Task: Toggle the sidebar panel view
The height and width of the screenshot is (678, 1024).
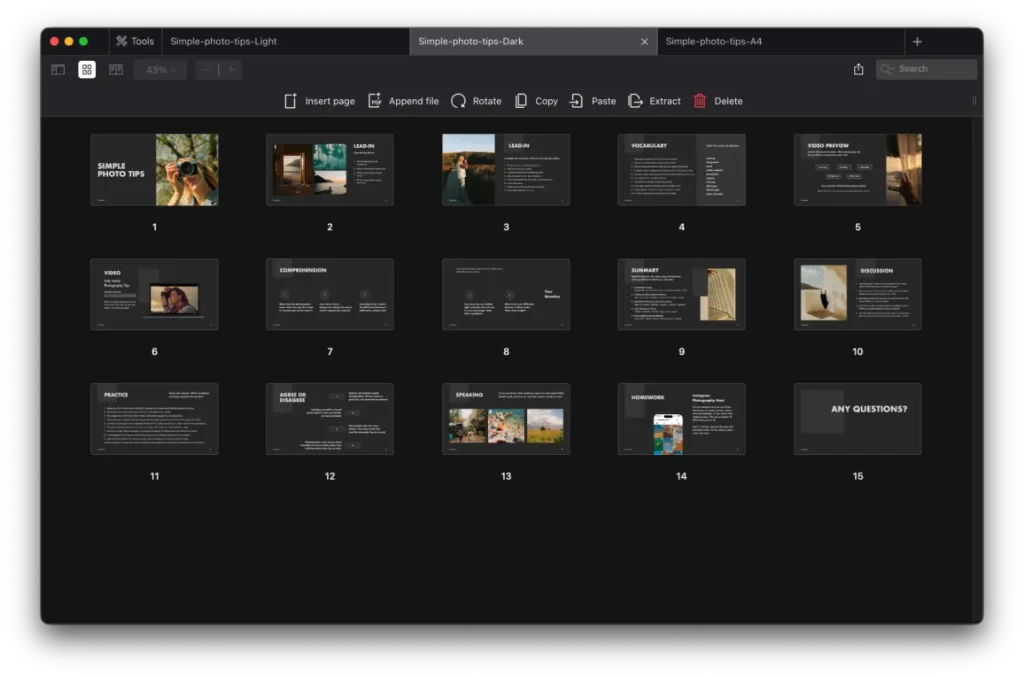Action: tap(58, 69)
